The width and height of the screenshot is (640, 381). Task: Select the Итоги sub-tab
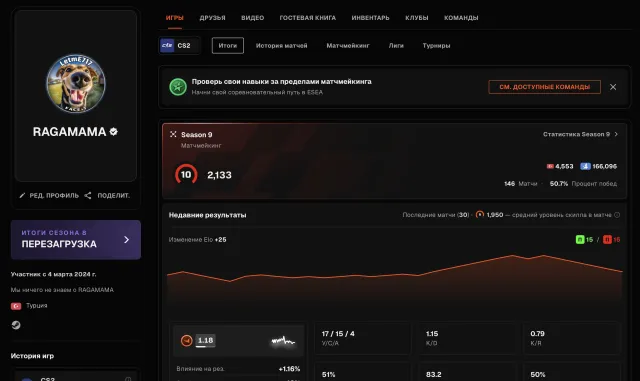click(228, 45)
